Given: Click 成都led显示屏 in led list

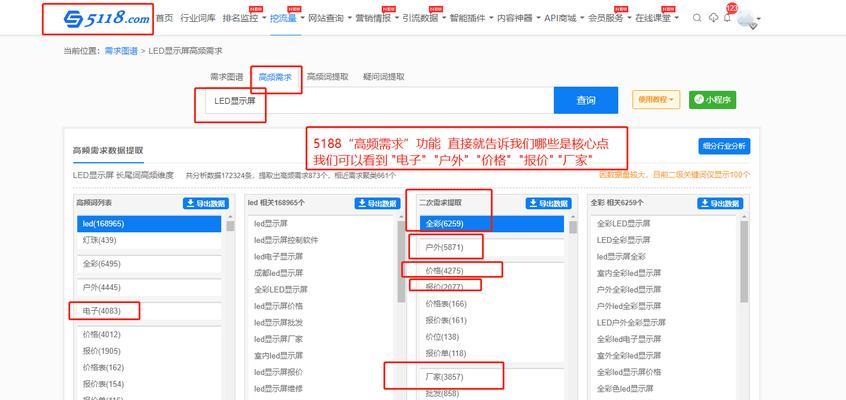Looking at the screenshot, I should click(x=278, y=273).
